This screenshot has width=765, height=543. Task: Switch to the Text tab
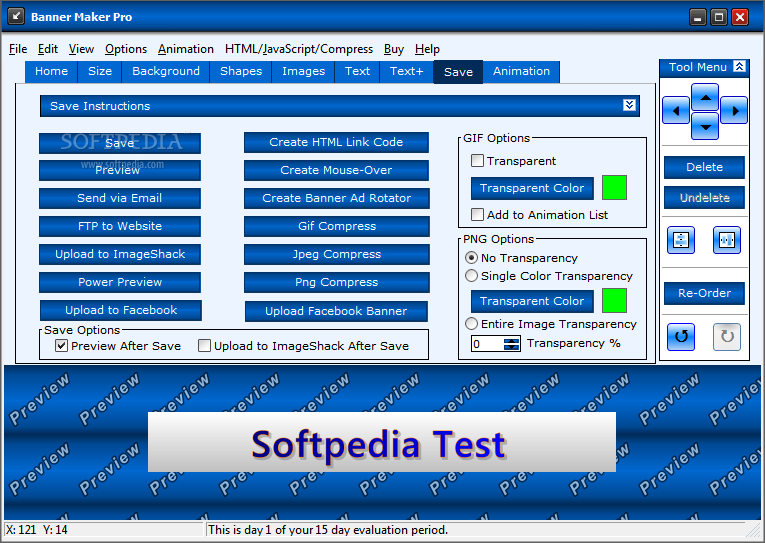358,71
